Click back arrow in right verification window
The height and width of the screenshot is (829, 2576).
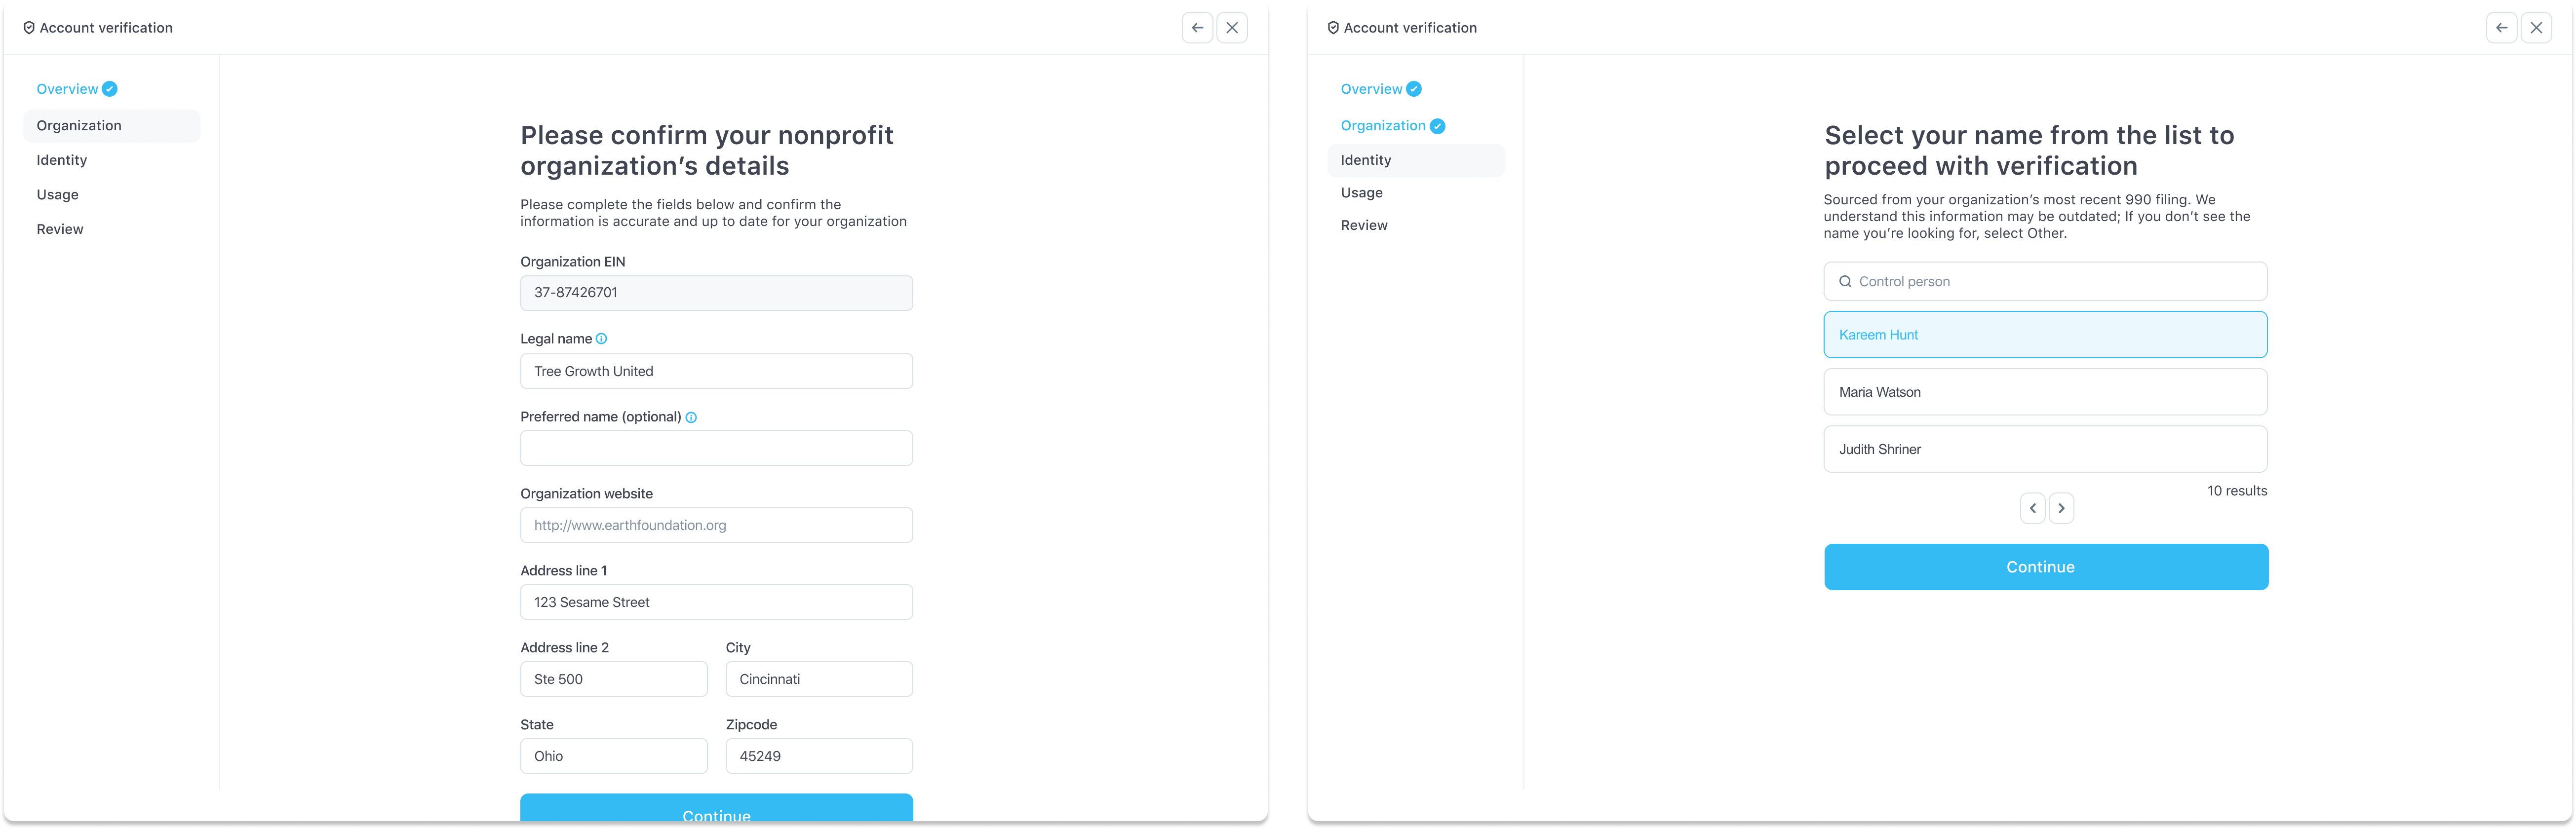[2501, 28]
